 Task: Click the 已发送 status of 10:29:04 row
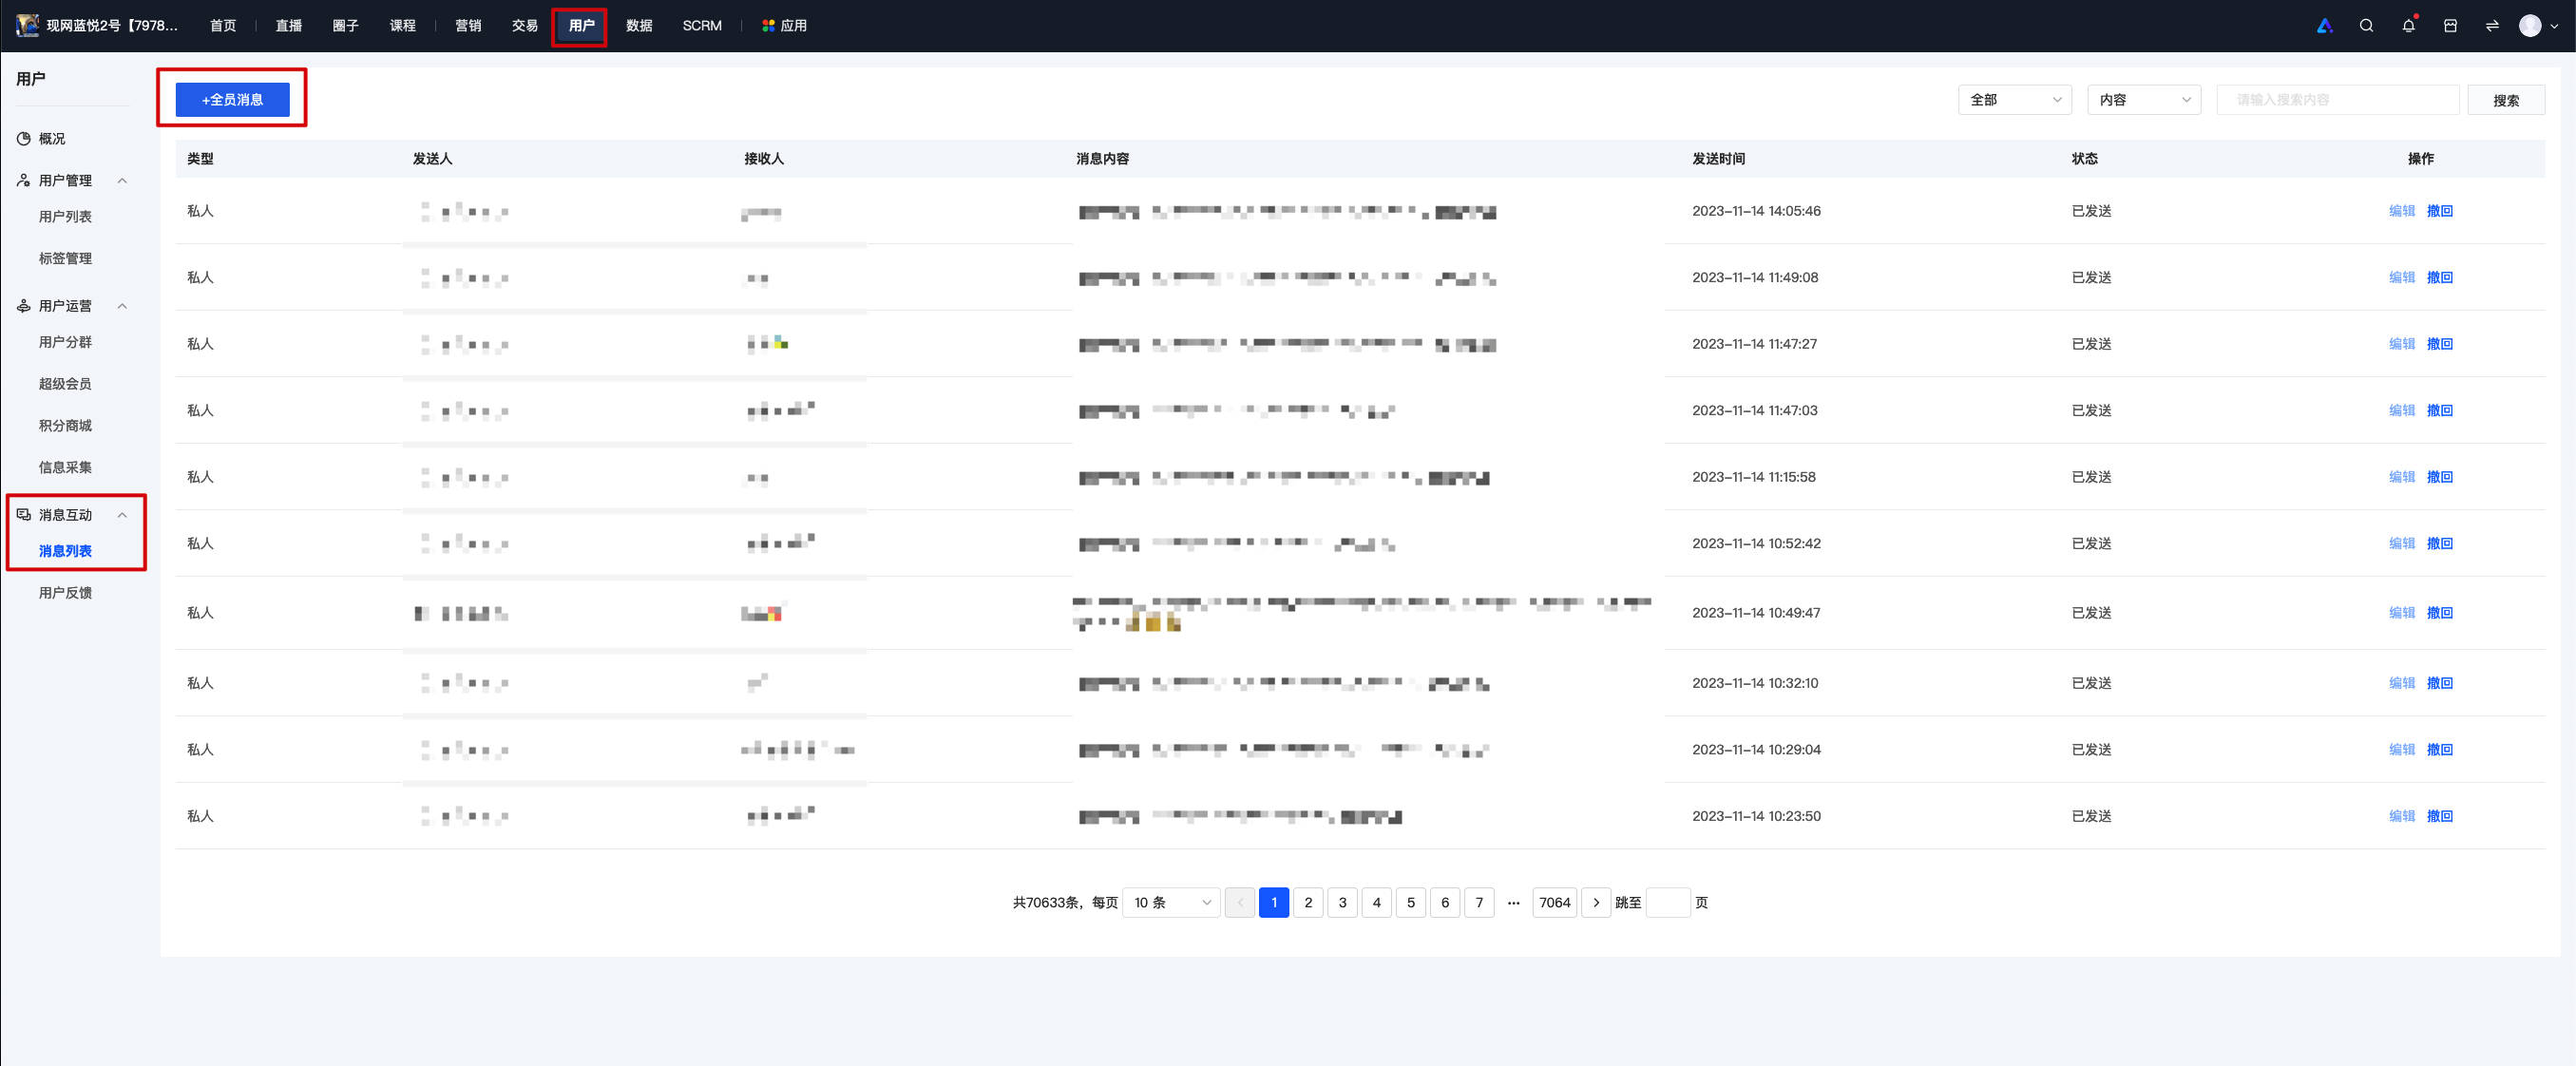click(2091, 750)
